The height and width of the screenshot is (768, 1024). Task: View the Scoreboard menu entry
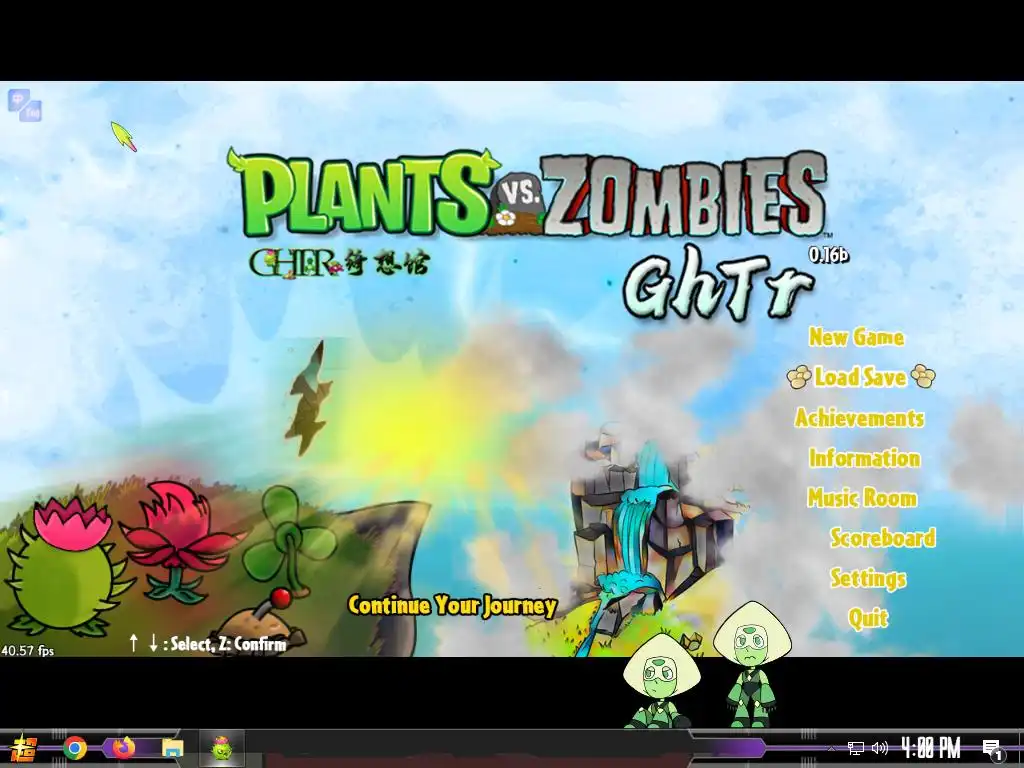[x=882, y=537]
